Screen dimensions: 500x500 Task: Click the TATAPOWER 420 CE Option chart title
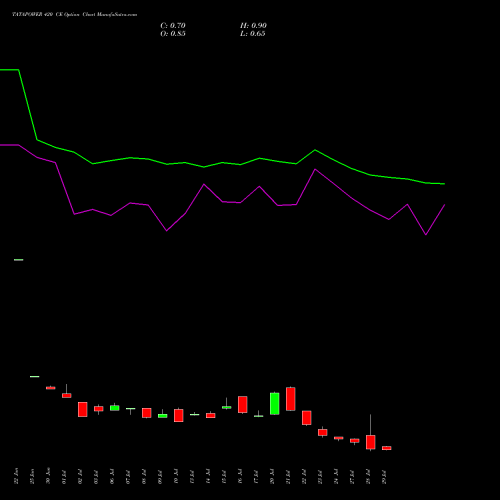tap(74, 15)
